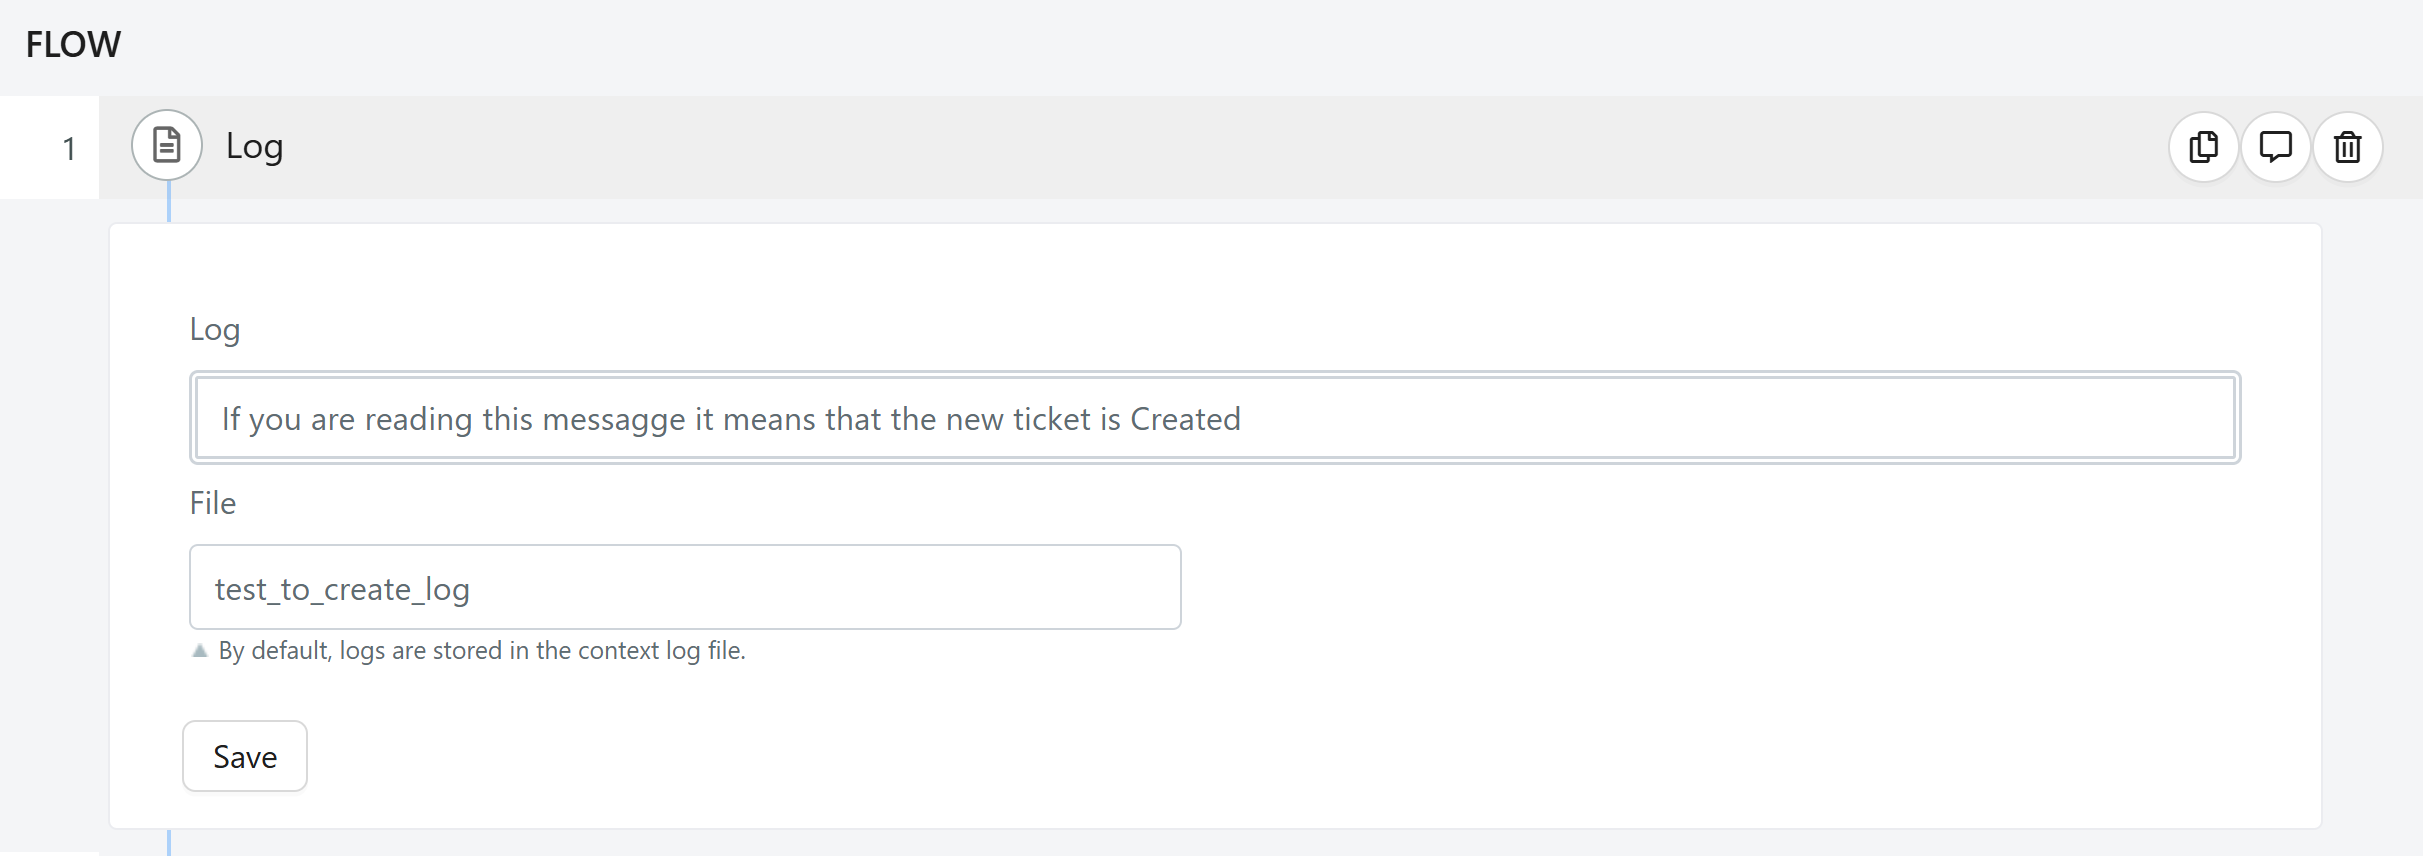The width and height of the screenshot is (2423, 856).
Task: Click the blue connector line below the Log panel
Action: click(169, 843)
